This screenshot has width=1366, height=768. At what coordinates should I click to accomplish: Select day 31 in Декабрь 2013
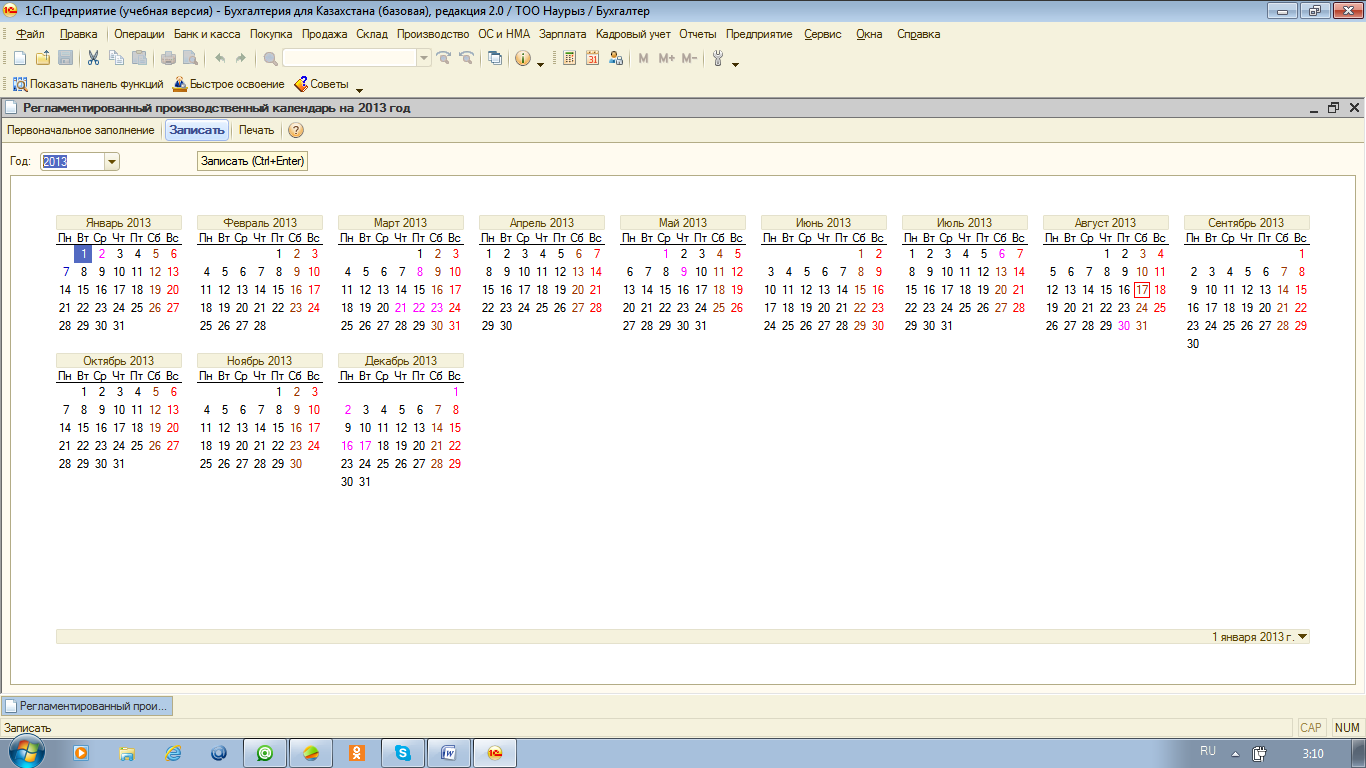(365, 482)
